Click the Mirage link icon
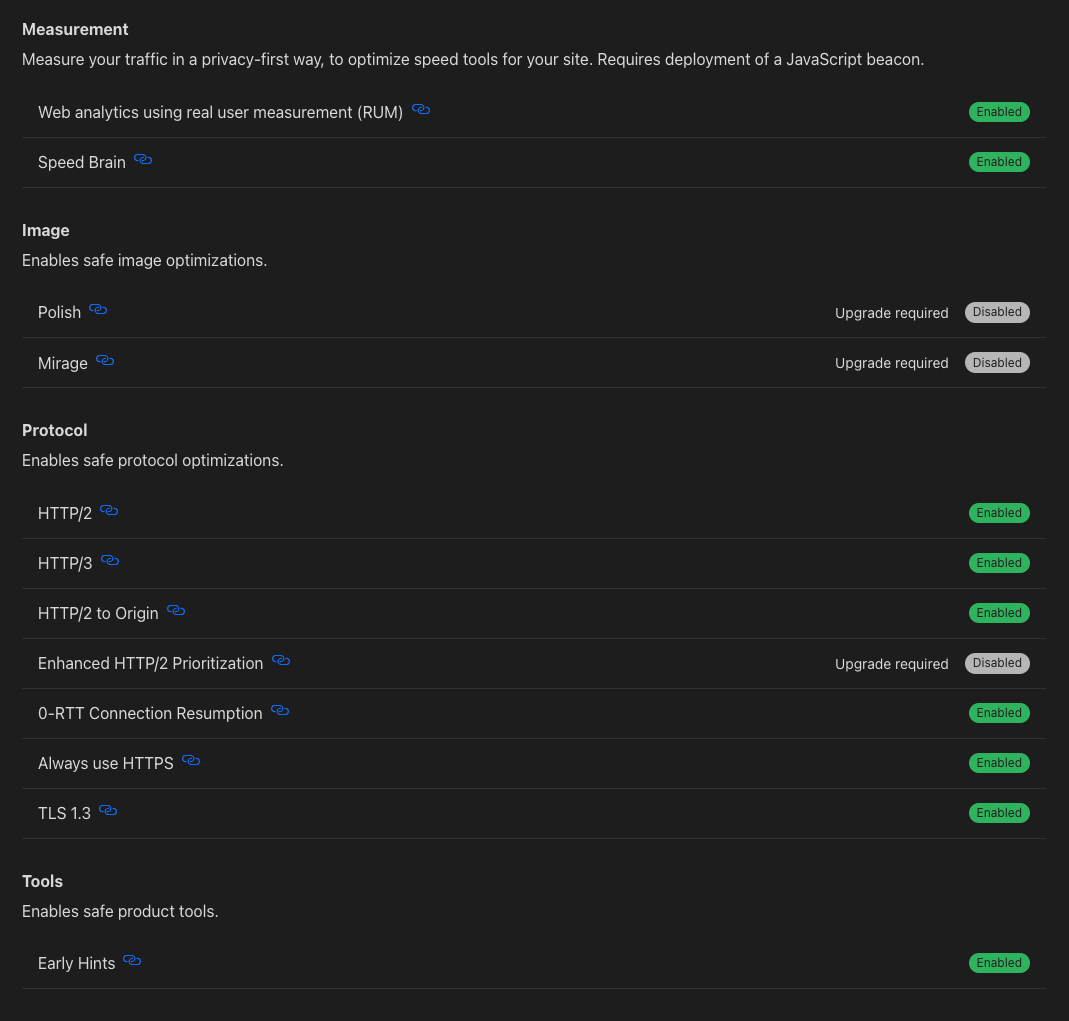 pos(104,360)
